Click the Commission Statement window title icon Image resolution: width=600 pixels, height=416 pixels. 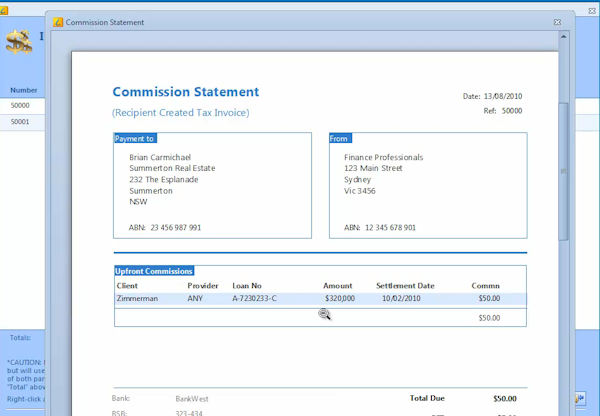pos(58,22)
